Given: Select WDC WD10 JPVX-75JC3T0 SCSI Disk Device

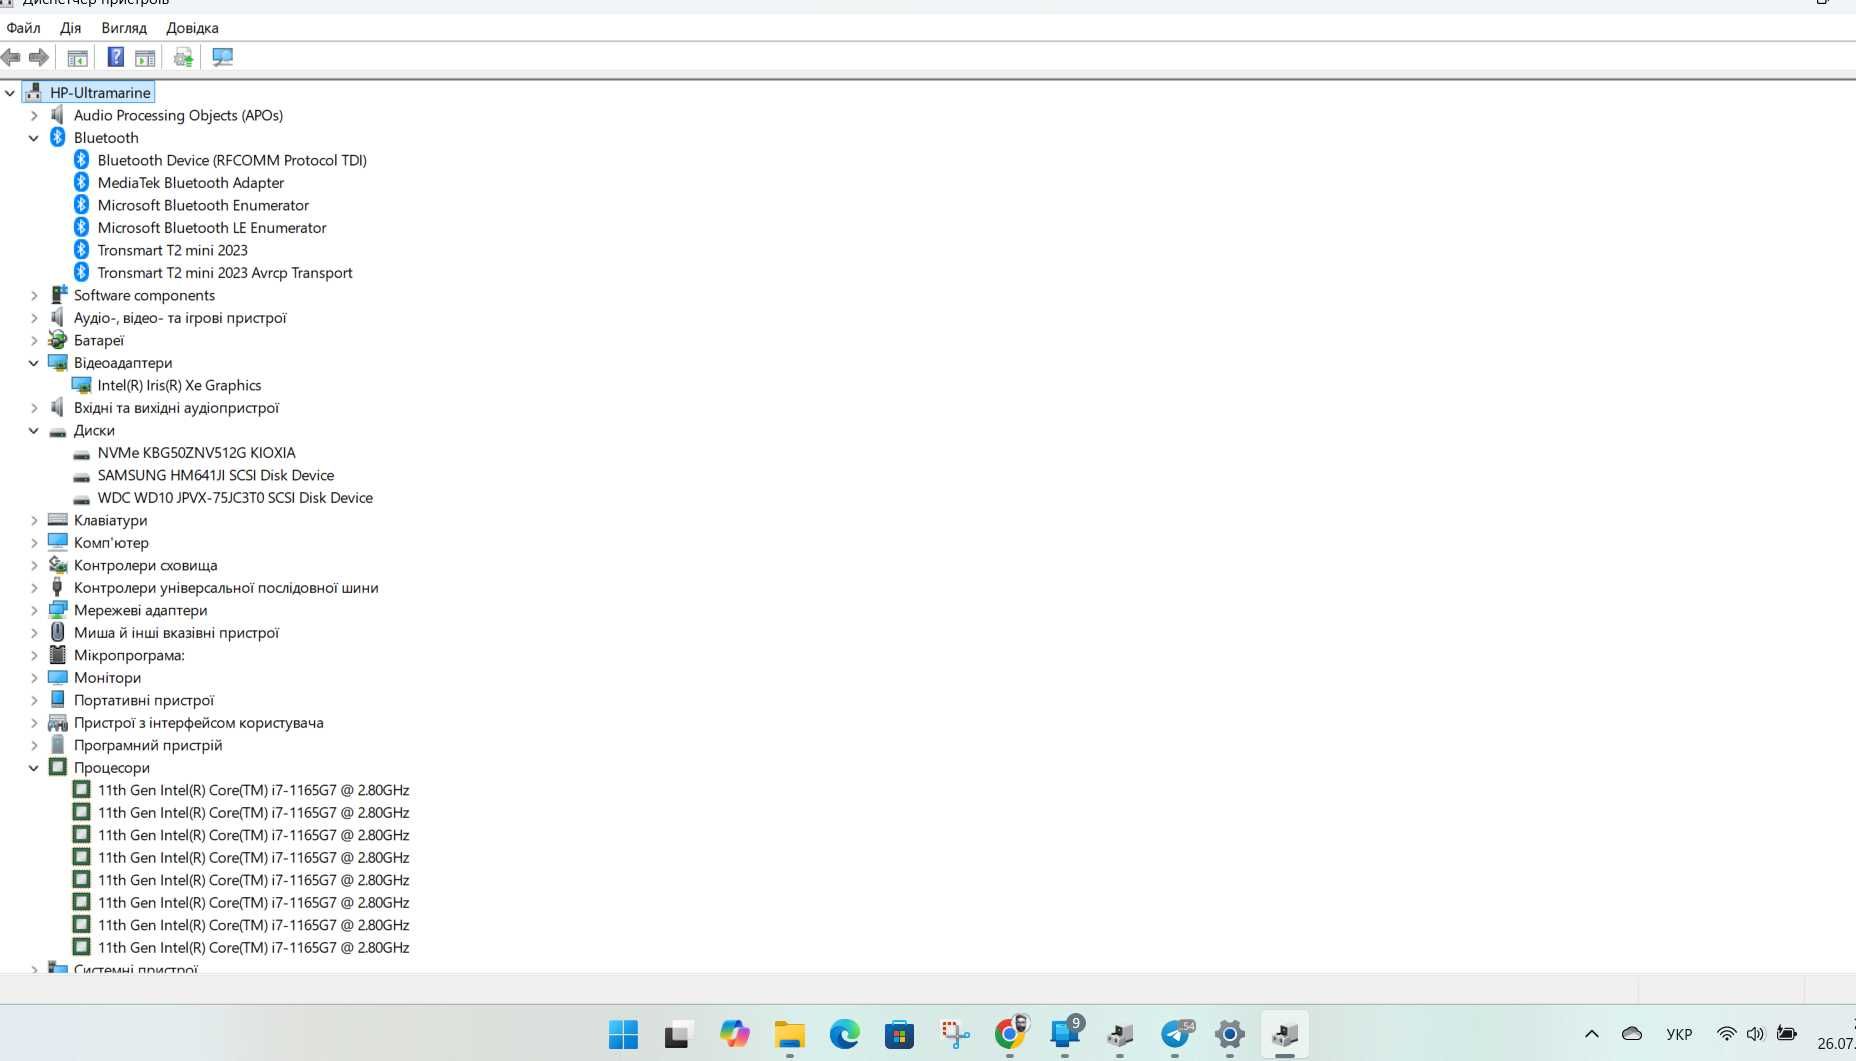Looking at the screenshot, I should click(235, 498).
